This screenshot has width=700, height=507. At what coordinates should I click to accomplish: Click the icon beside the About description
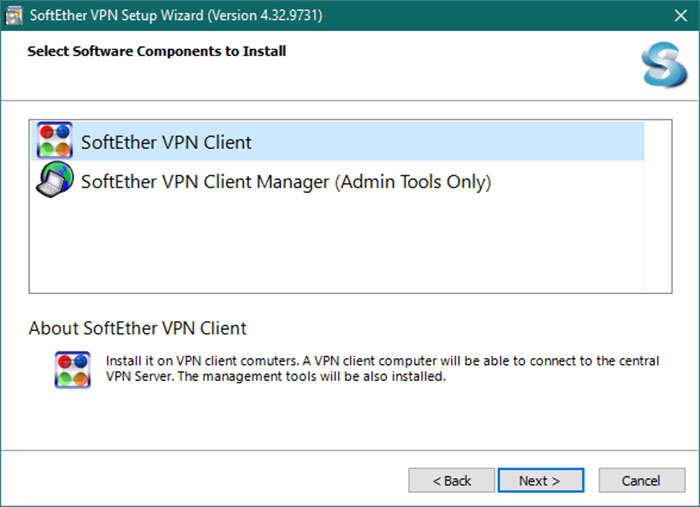click(x=72, y=369)
